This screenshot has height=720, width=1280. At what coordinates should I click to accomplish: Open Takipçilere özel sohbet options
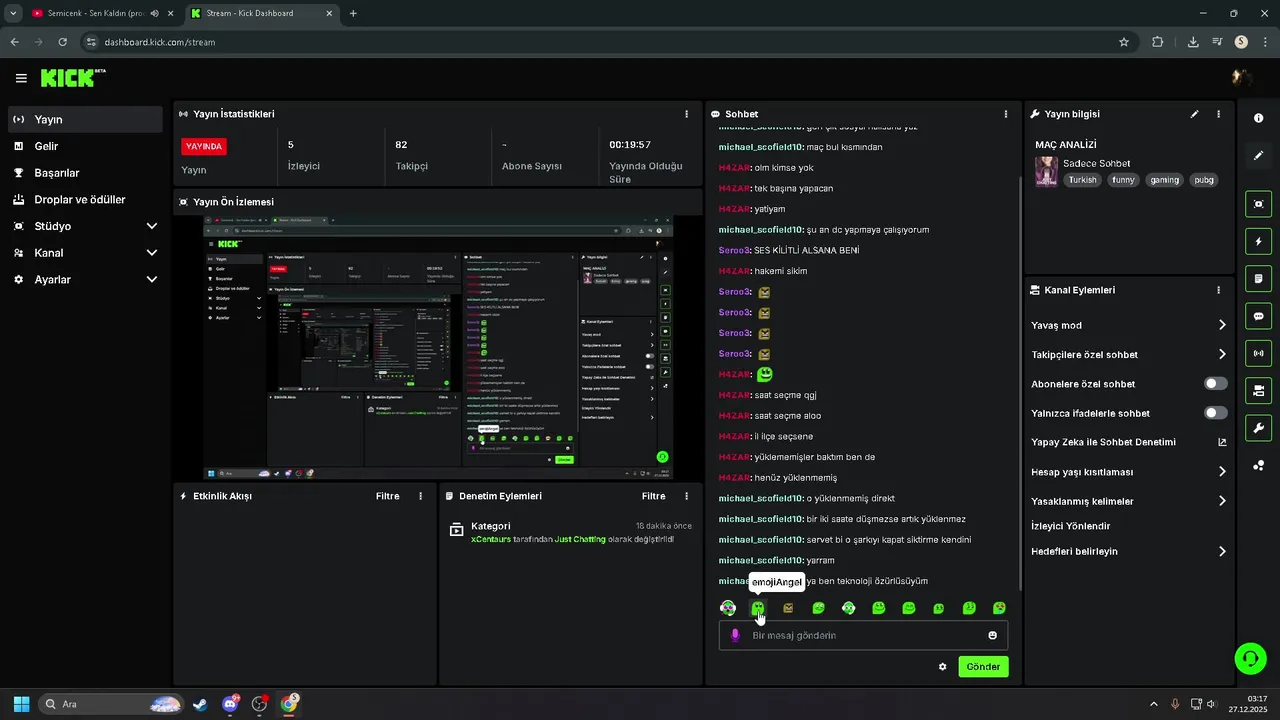[x=1129, y=354]
